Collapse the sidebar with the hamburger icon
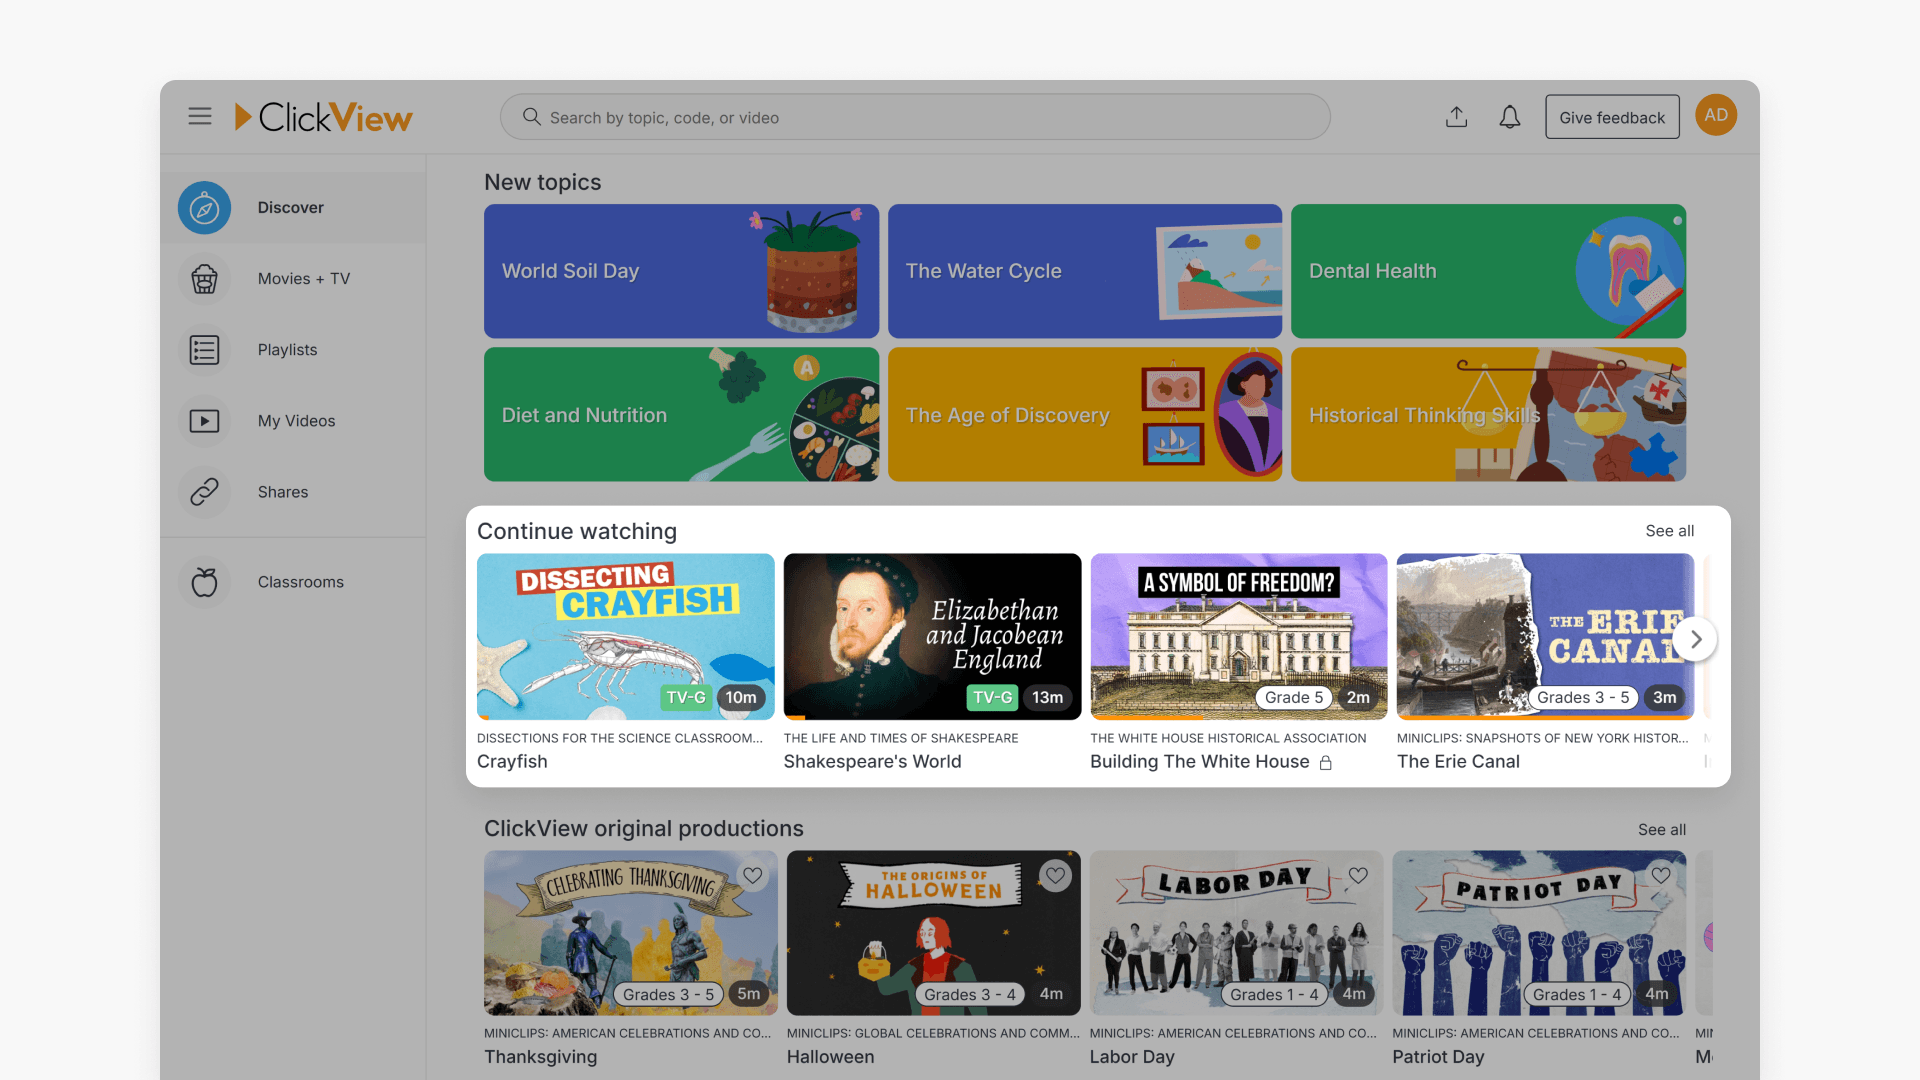The width and height of the screenshot is (1920, 1080). 200,116
